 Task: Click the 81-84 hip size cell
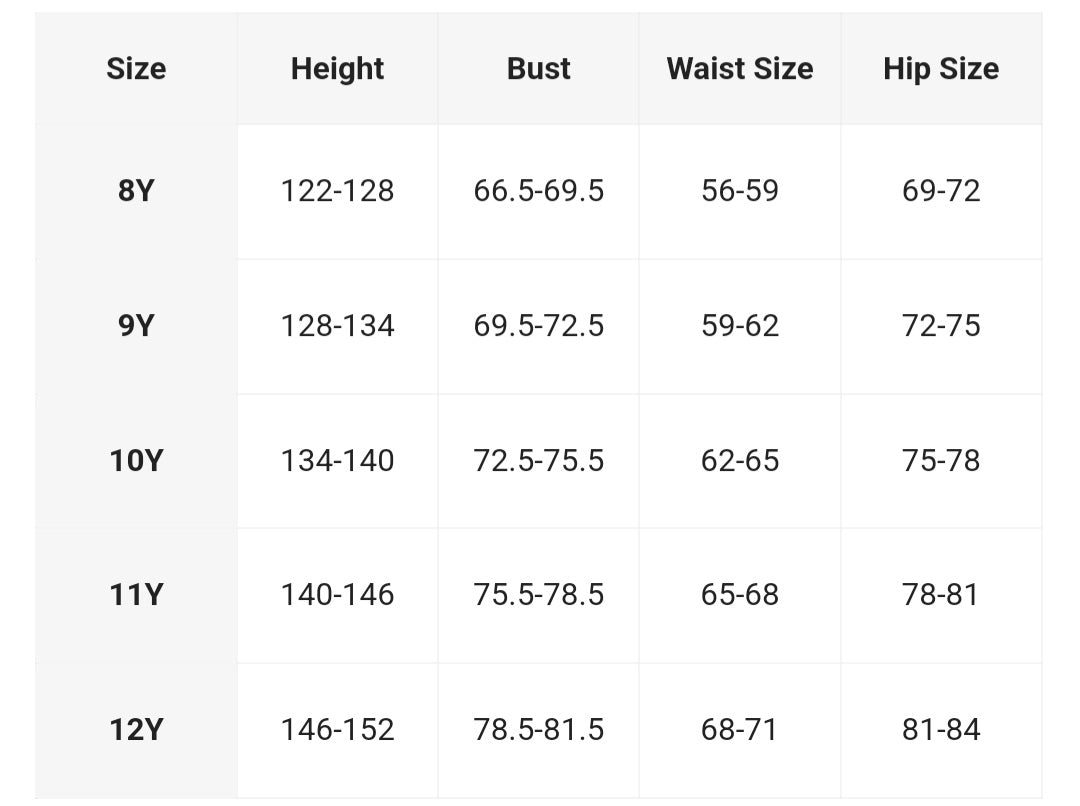point(941,730)
